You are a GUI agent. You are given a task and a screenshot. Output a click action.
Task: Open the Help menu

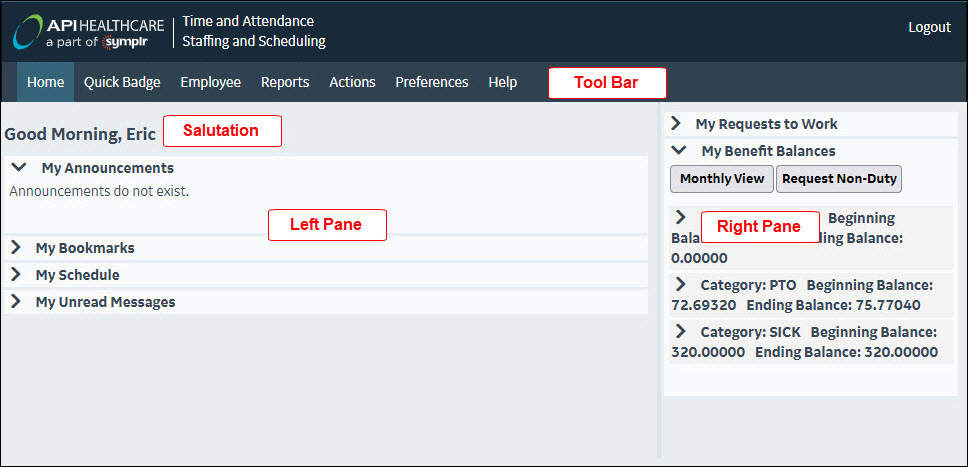click(x=502, y=82)
